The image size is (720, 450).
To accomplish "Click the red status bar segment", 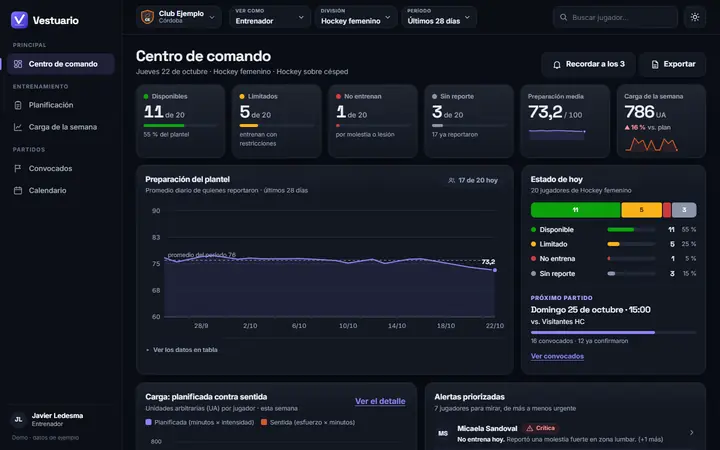I will 667,210.
